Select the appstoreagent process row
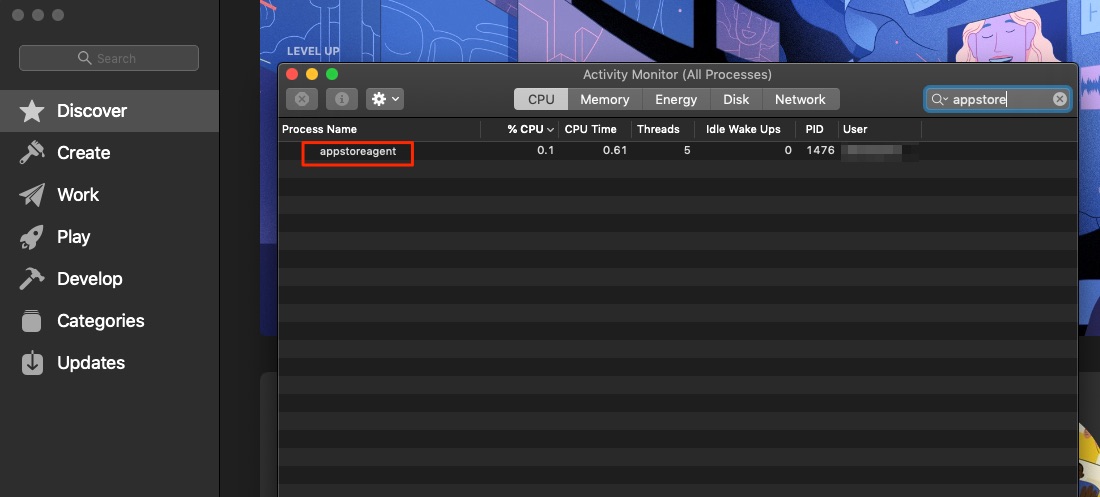Screen dimensions: 1100x497 (x=678, y=151)
